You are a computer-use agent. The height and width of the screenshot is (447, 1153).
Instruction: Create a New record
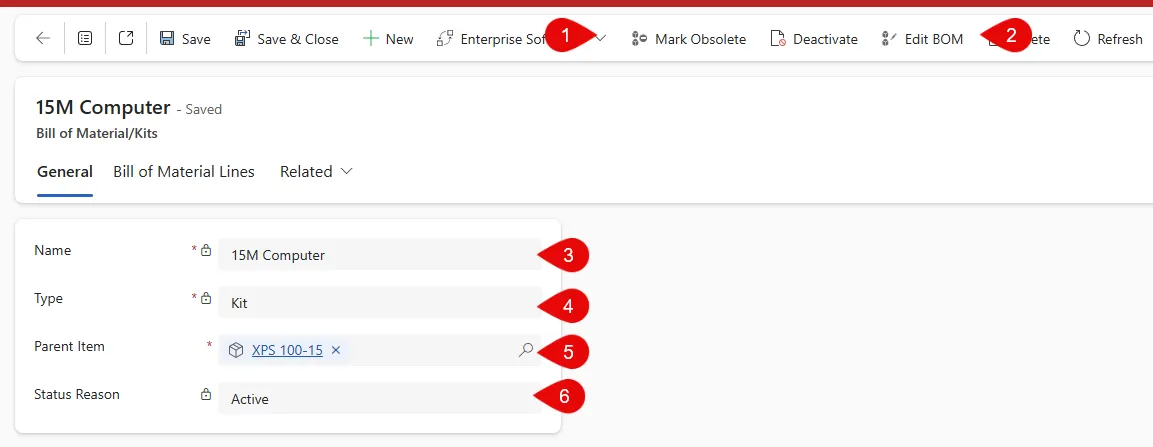388,39
